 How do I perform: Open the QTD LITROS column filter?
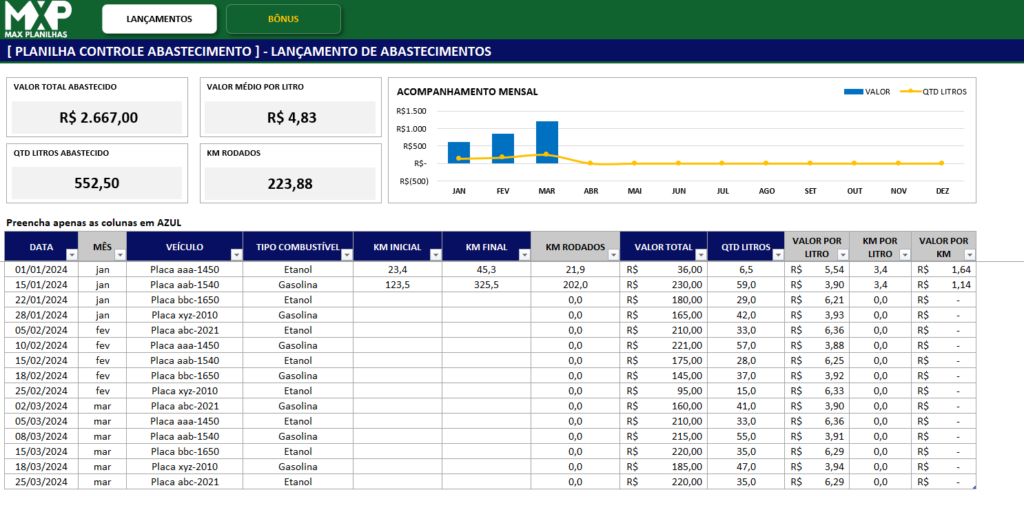[776, 255]
